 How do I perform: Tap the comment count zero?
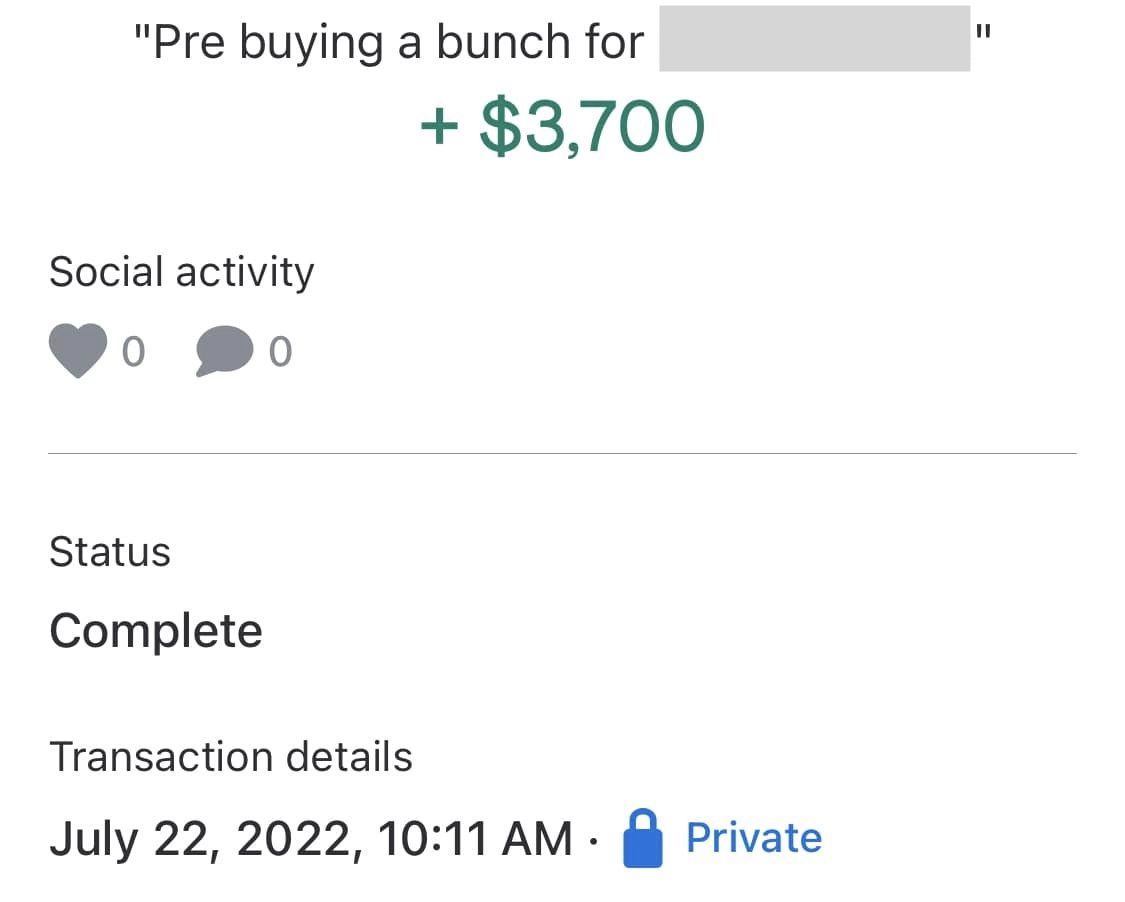click(x=281, y=352)
